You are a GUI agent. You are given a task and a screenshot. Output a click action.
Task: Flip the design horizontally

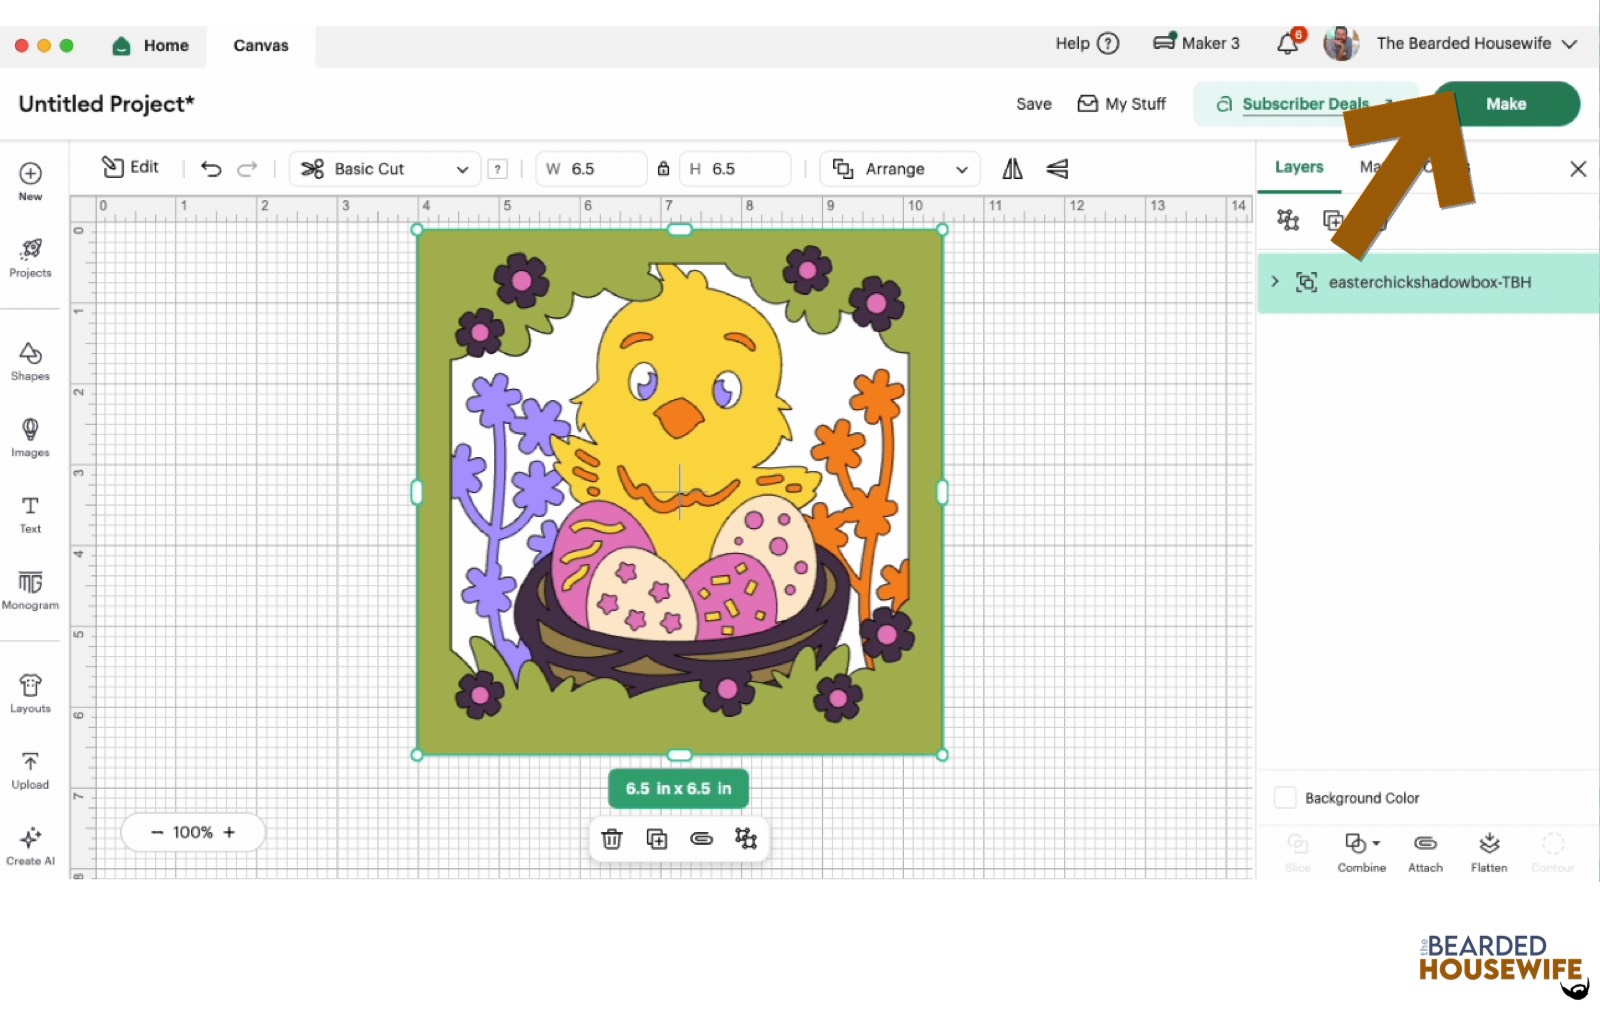click(x=1012, y=169)
